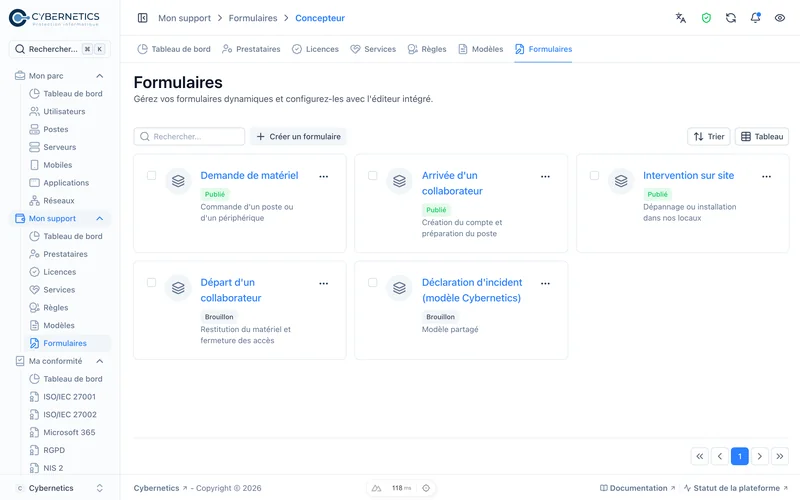Screen dimensions: 800x500
Task: Open the Demande de matériel form link
Action: [x=249, y=176]
